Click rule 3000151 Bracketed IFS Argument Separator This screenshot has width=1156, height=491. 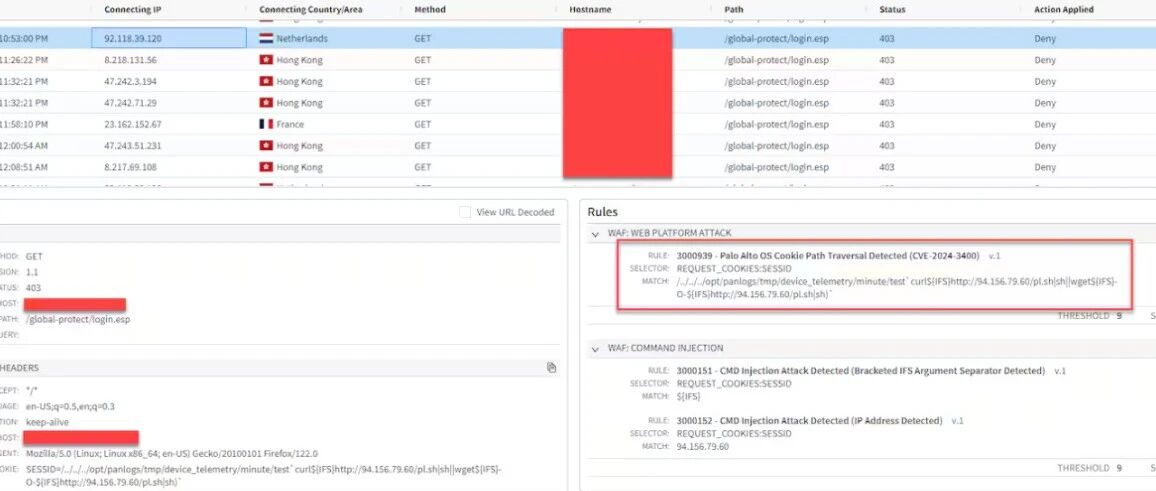coord(860,371)
